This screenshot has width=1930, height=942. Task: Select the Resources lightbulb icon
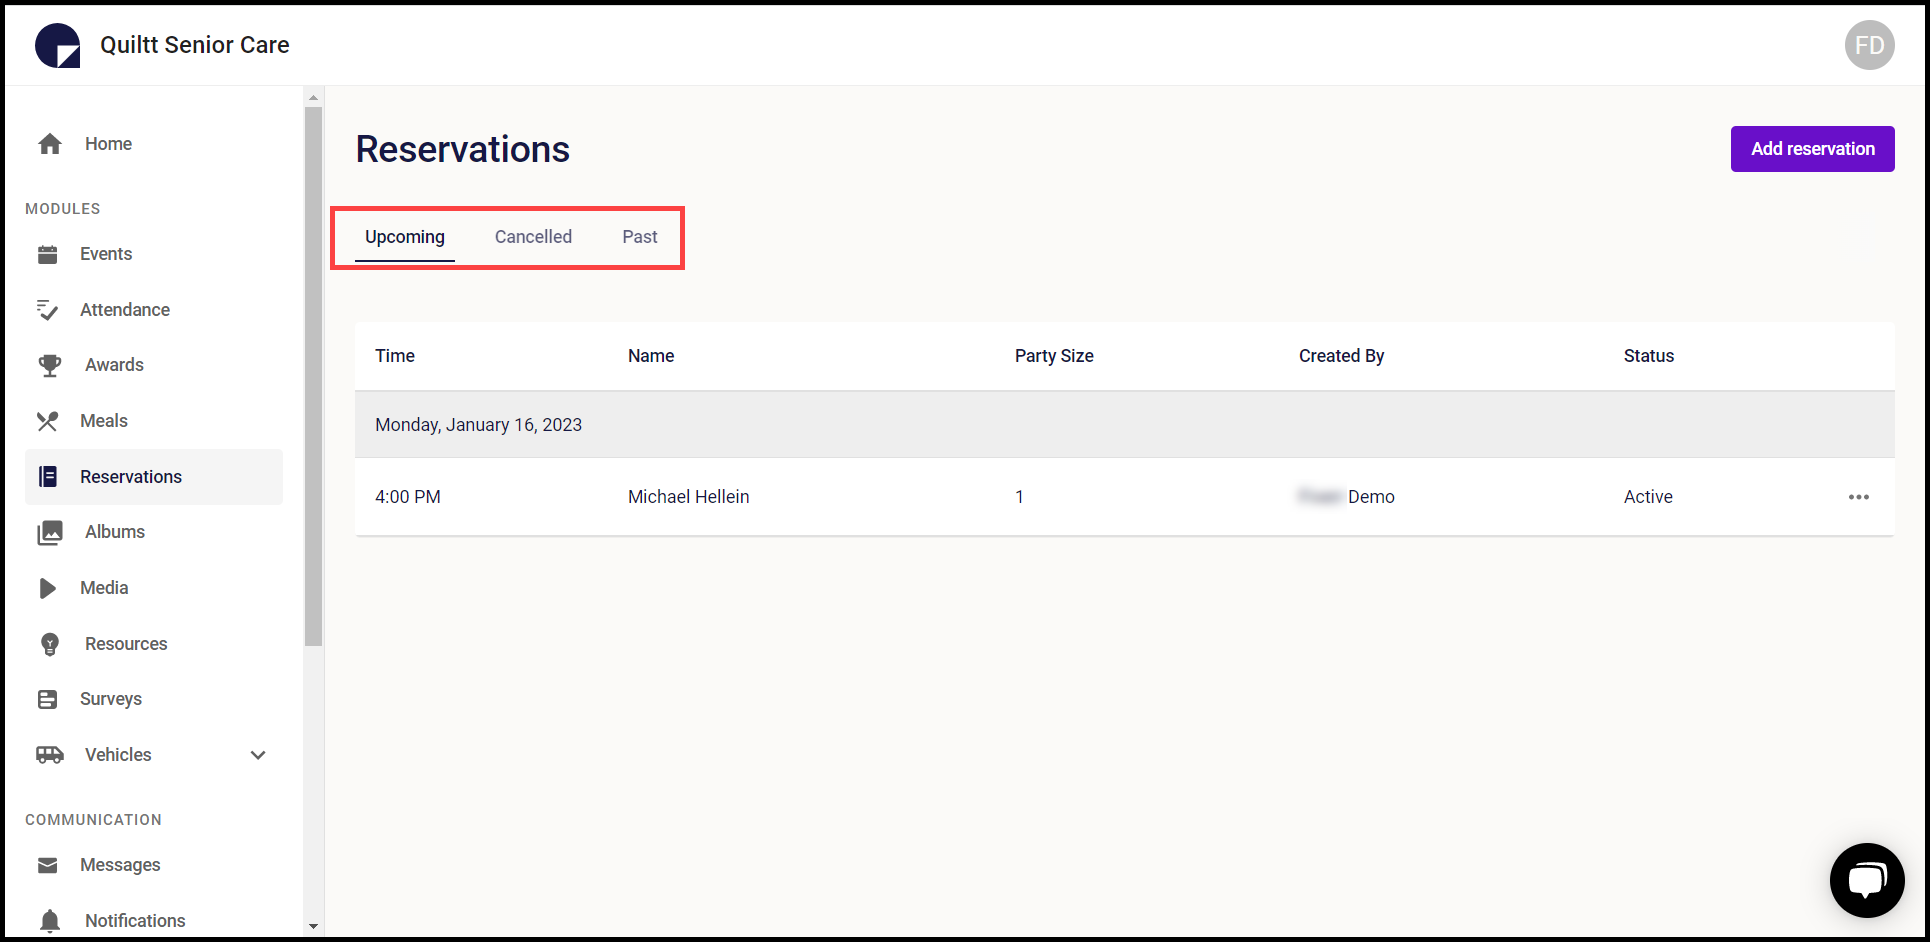tap(50, 643)
